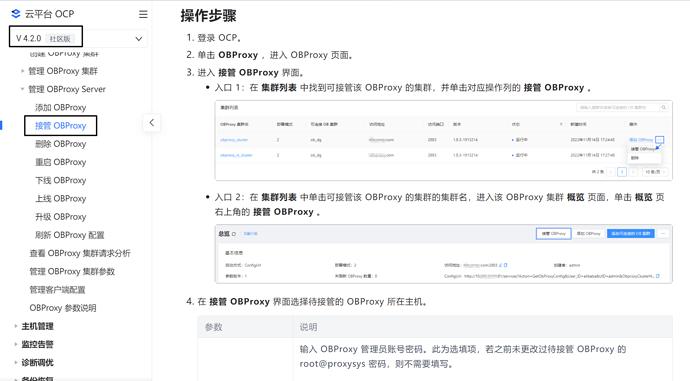Viewport: 690px width, 381px height.
Task: Expand the 监控告警 section
Action: pyautogui.click(x=16, y=344)
